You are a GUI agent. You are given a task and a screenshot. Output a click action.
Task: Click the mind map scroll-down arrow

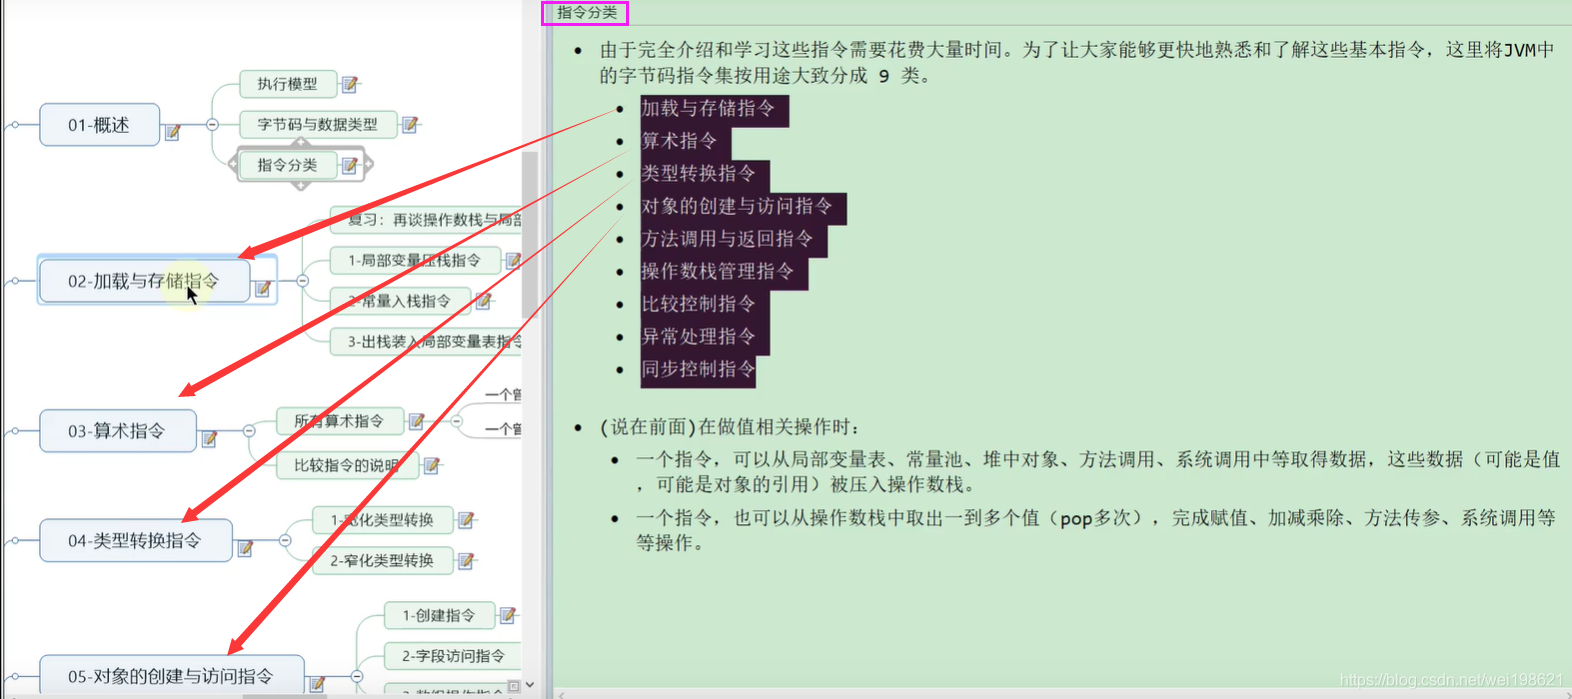pyautogui.click(x=530, y=685)
